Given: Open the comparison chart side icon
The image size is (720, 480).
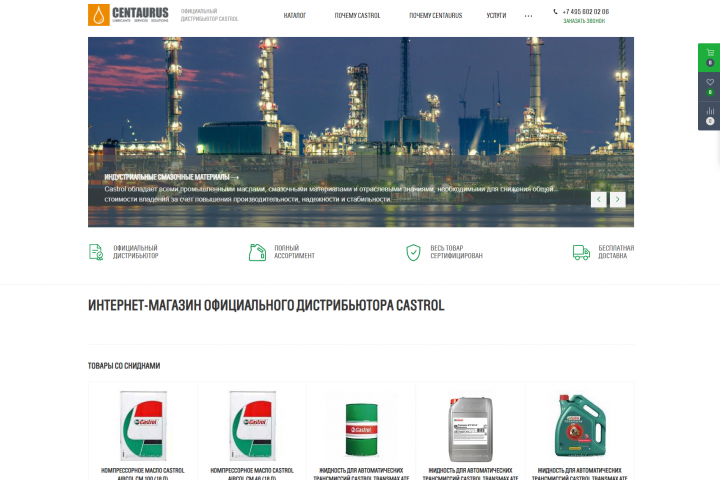Looking at the screenshot, I should [710, 111].
